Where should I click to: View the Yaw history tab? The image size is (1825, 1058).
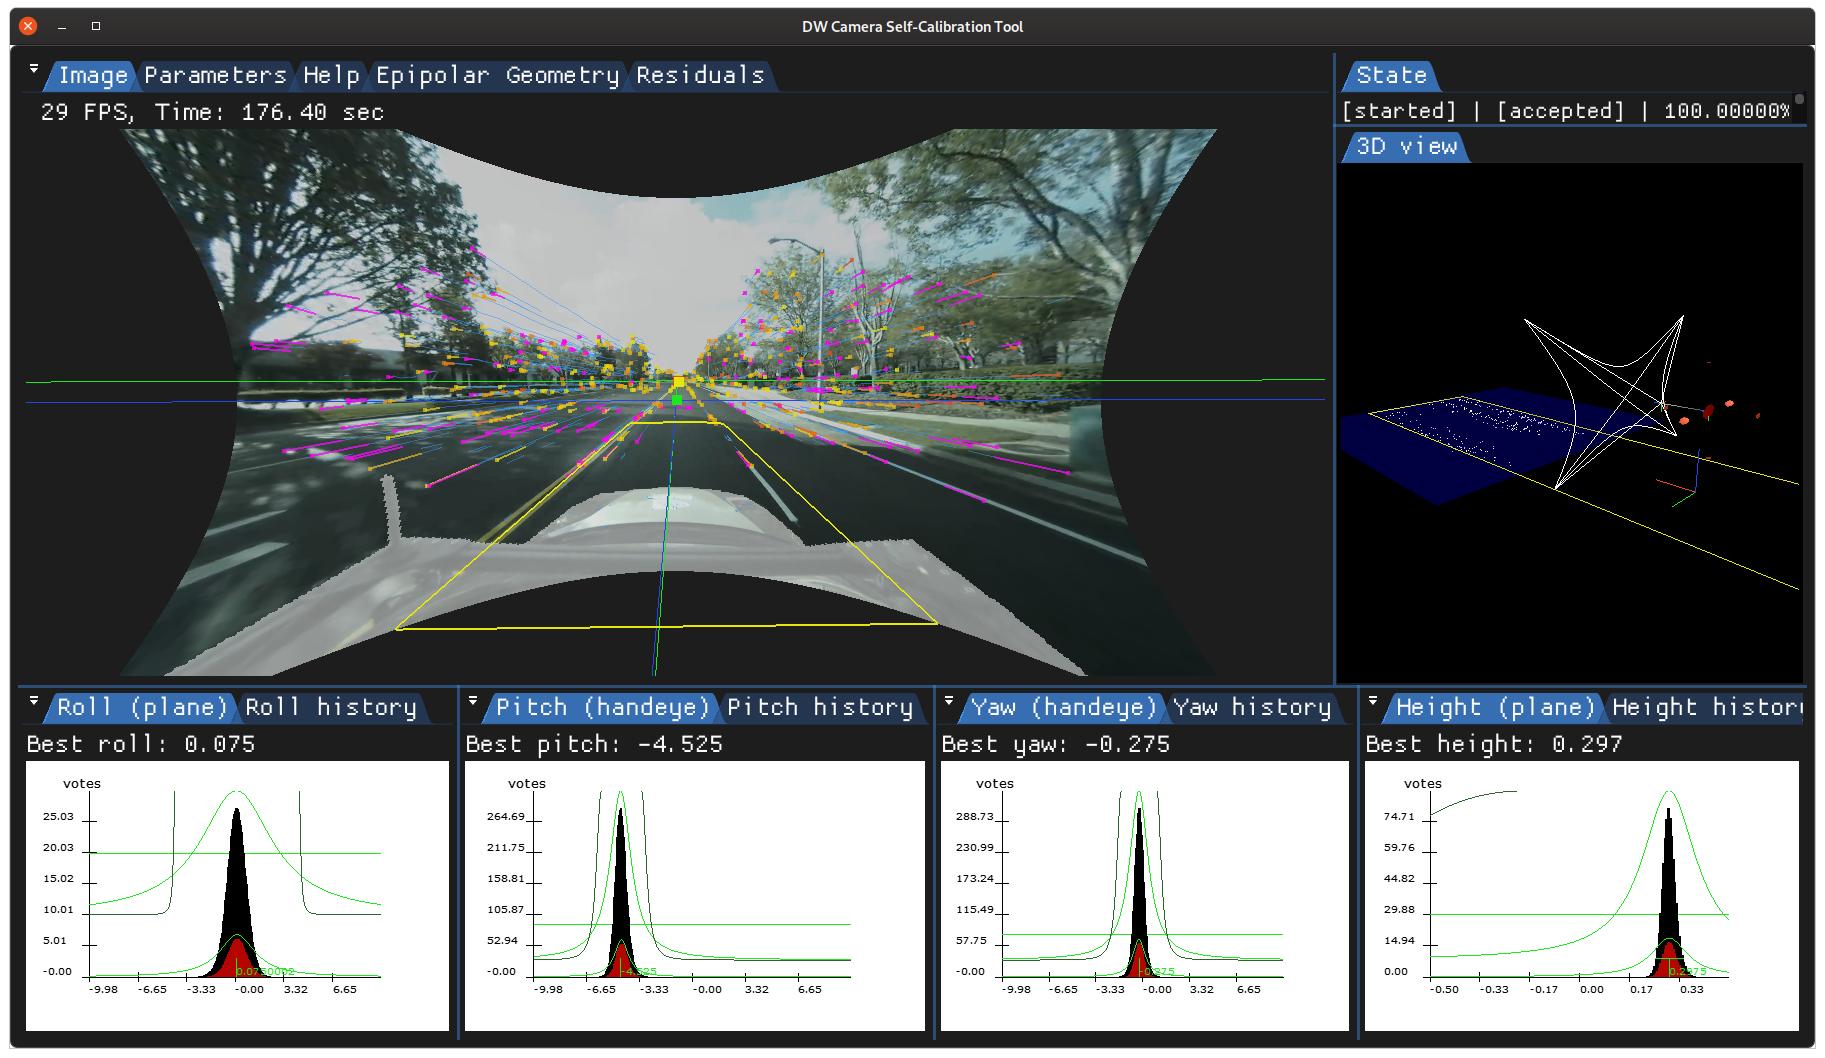click(x=1251, y=708)
